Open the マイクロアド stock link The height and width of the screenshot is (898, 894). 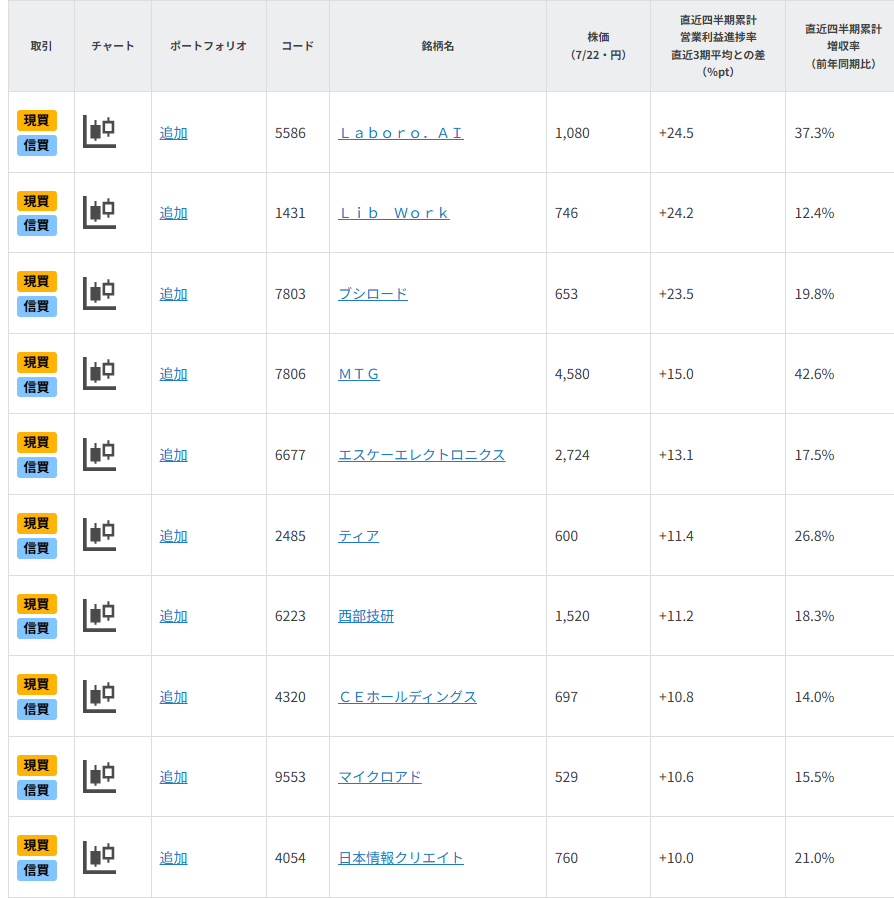click(380, 777)
